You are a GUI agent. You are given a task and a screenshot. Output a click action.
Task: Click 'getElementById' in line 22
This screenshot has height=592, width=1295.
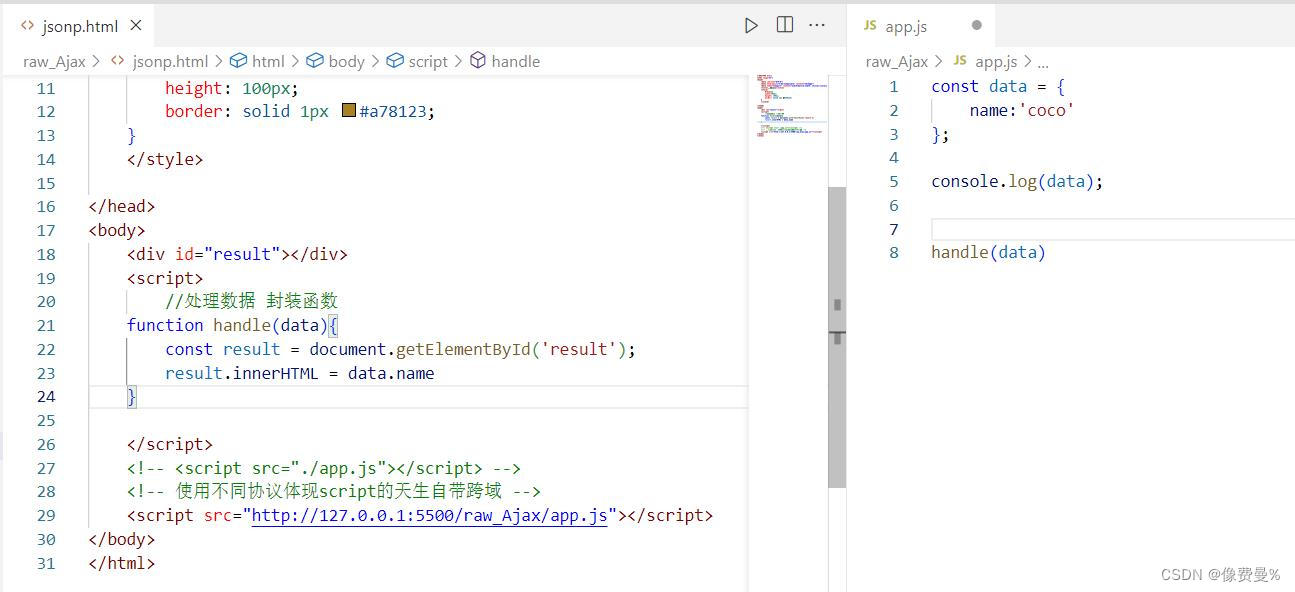point(462,349)
